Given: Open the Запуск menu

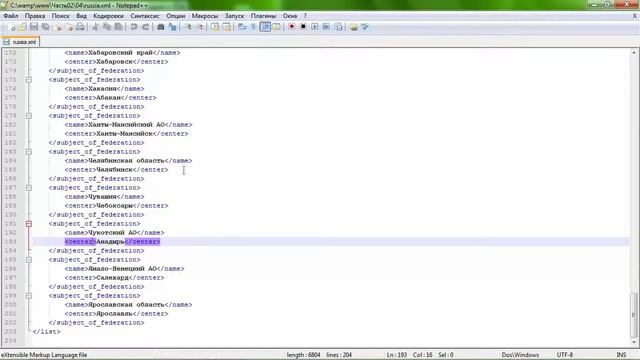Looking at the screenshot, I should (x=234, y=16).
